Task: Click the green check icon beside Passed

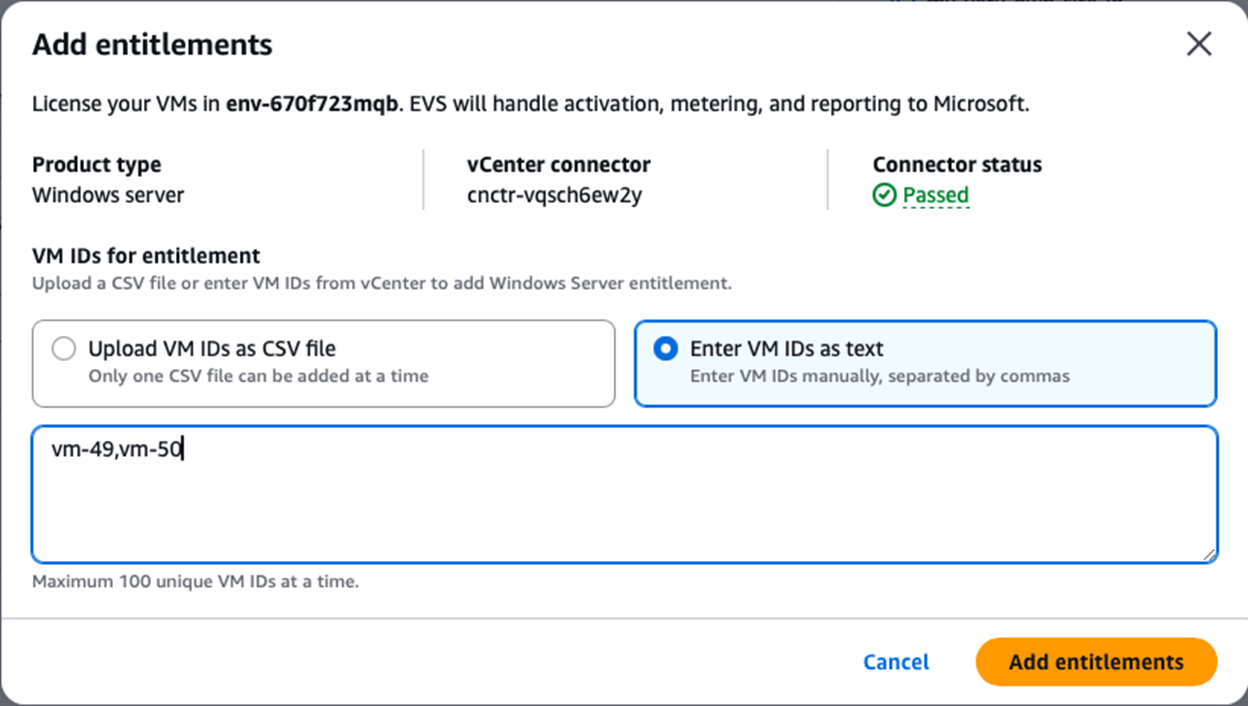Action: [884, 195]
